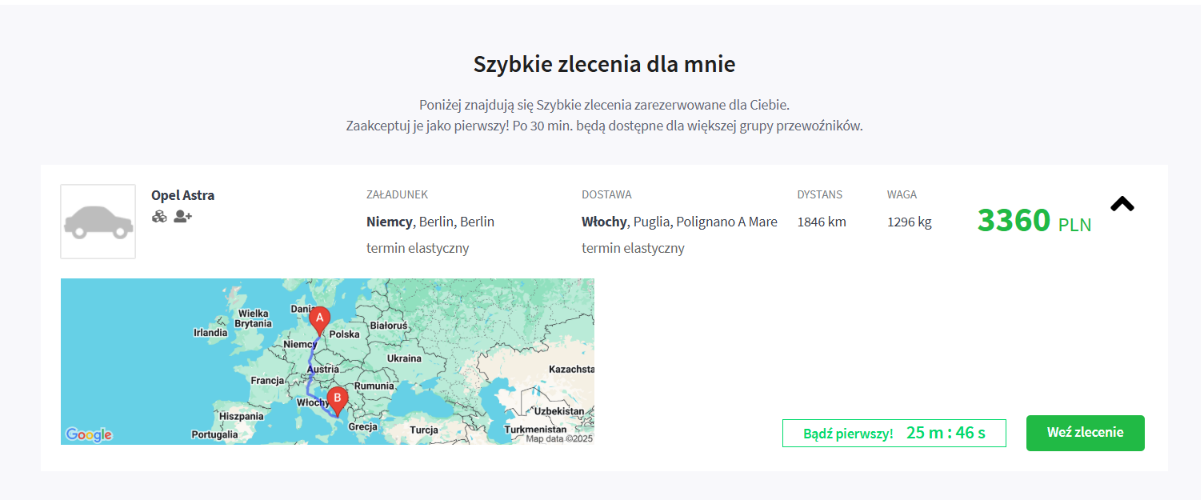Collapse the order details with the chevron
The width and height of the screenshot is (1201, 500).
coord(1122,204)
